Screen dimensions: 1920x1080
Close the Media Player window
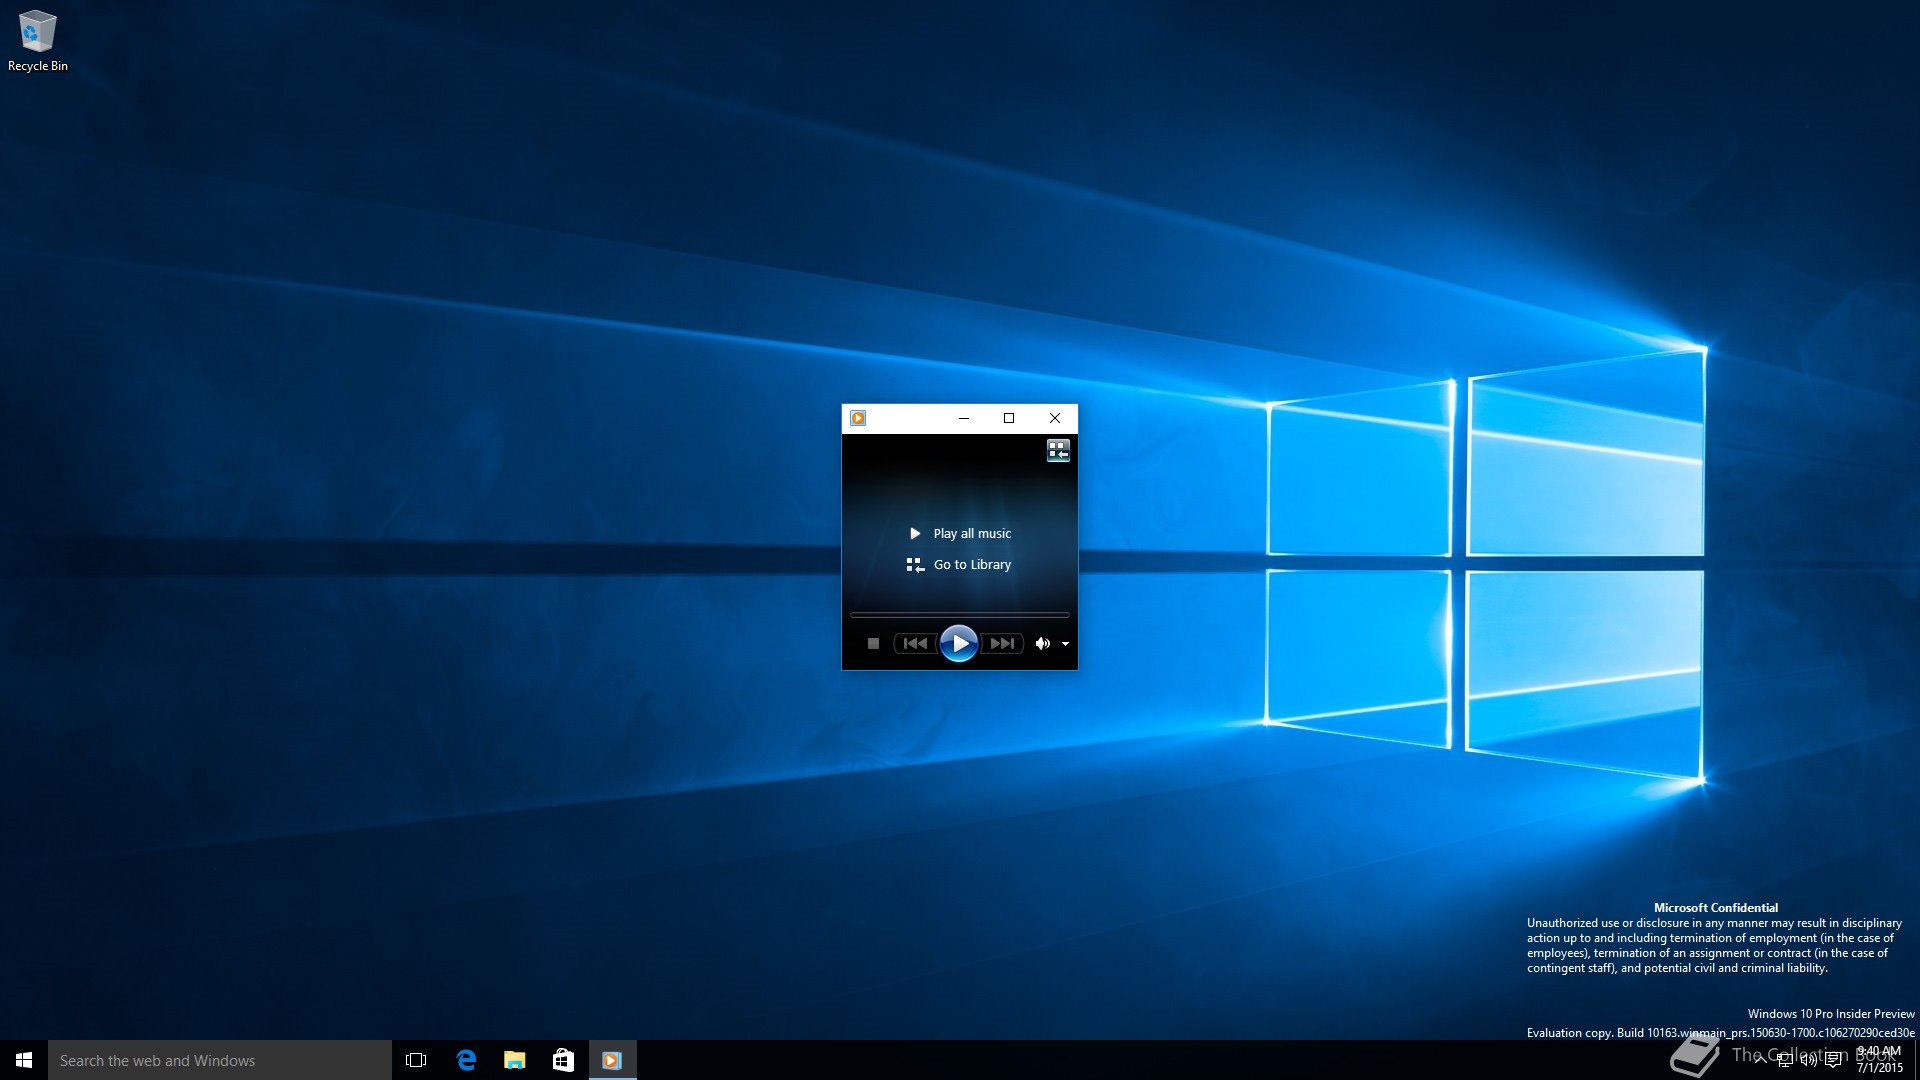(x=1055, y=418)
